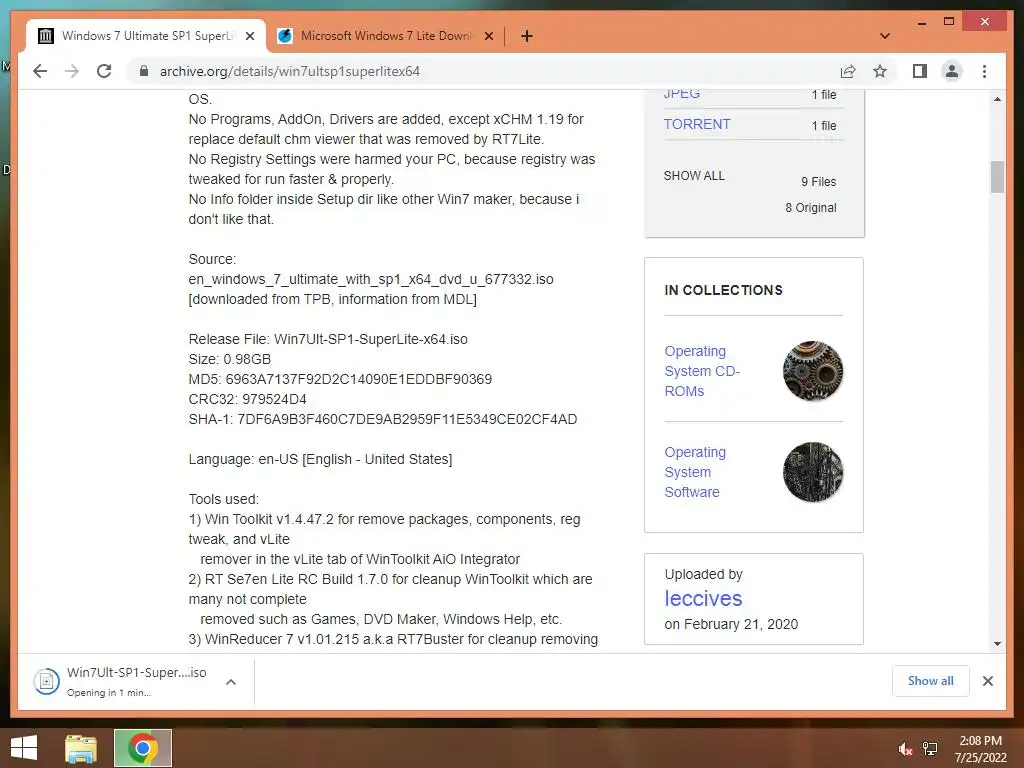
Task: Click '9 Files' count text
Action: pyautogui.click(x=818, y=182)
